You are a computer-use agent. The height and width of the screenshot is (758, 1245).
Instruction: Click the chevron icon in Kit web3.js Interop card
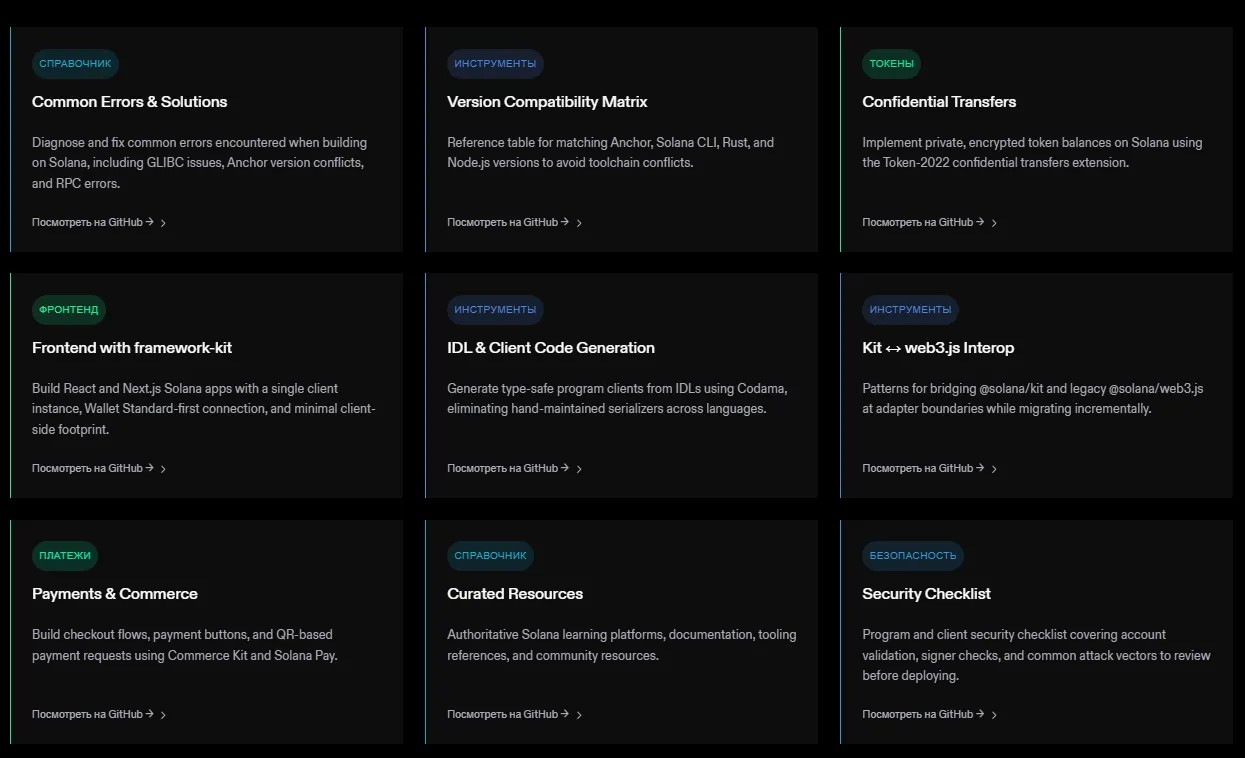pyautogui.click(x=994, y=469)
